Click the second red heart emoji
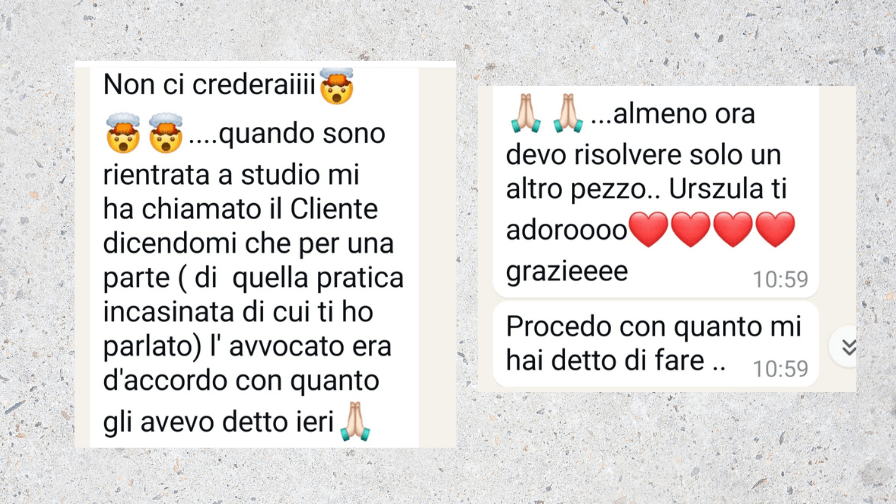 (x=691, y=230)
